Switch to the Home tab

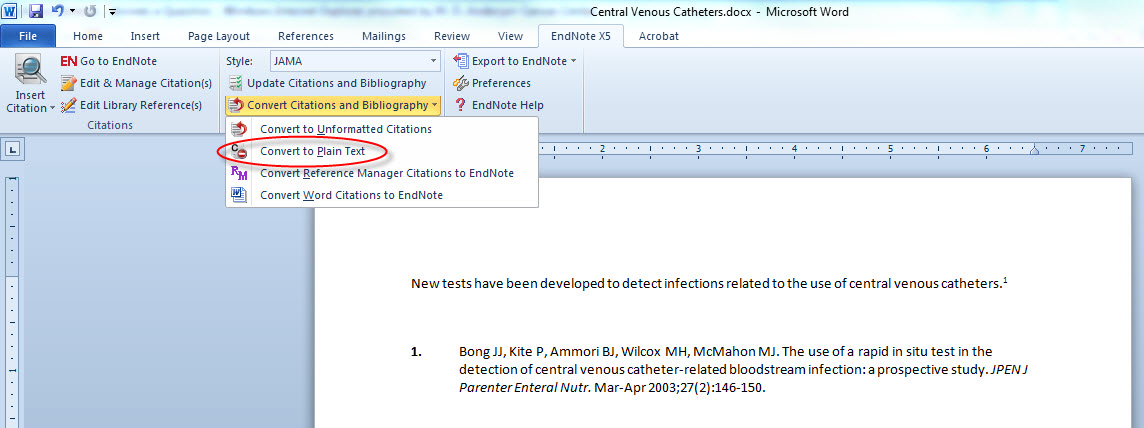[88, 36]
